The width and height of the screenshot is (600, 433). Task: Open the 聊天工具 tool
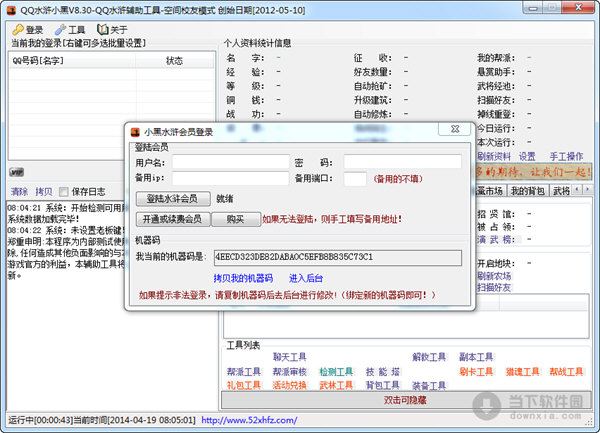click(290, 357)
